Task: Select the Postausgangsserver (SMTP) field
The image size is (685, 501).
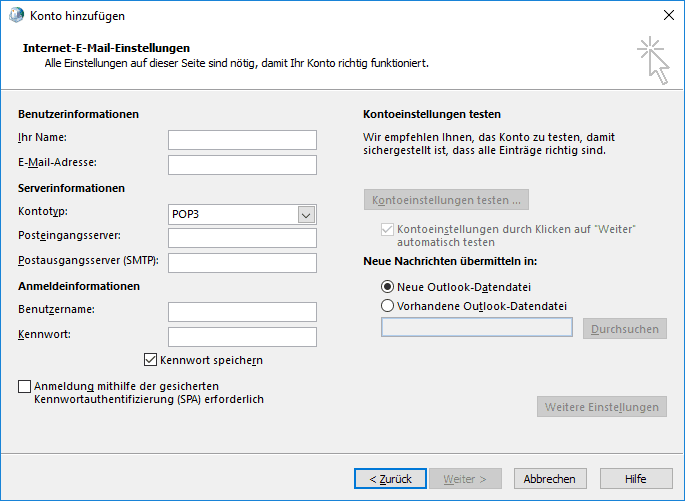Action: (242, 263)
